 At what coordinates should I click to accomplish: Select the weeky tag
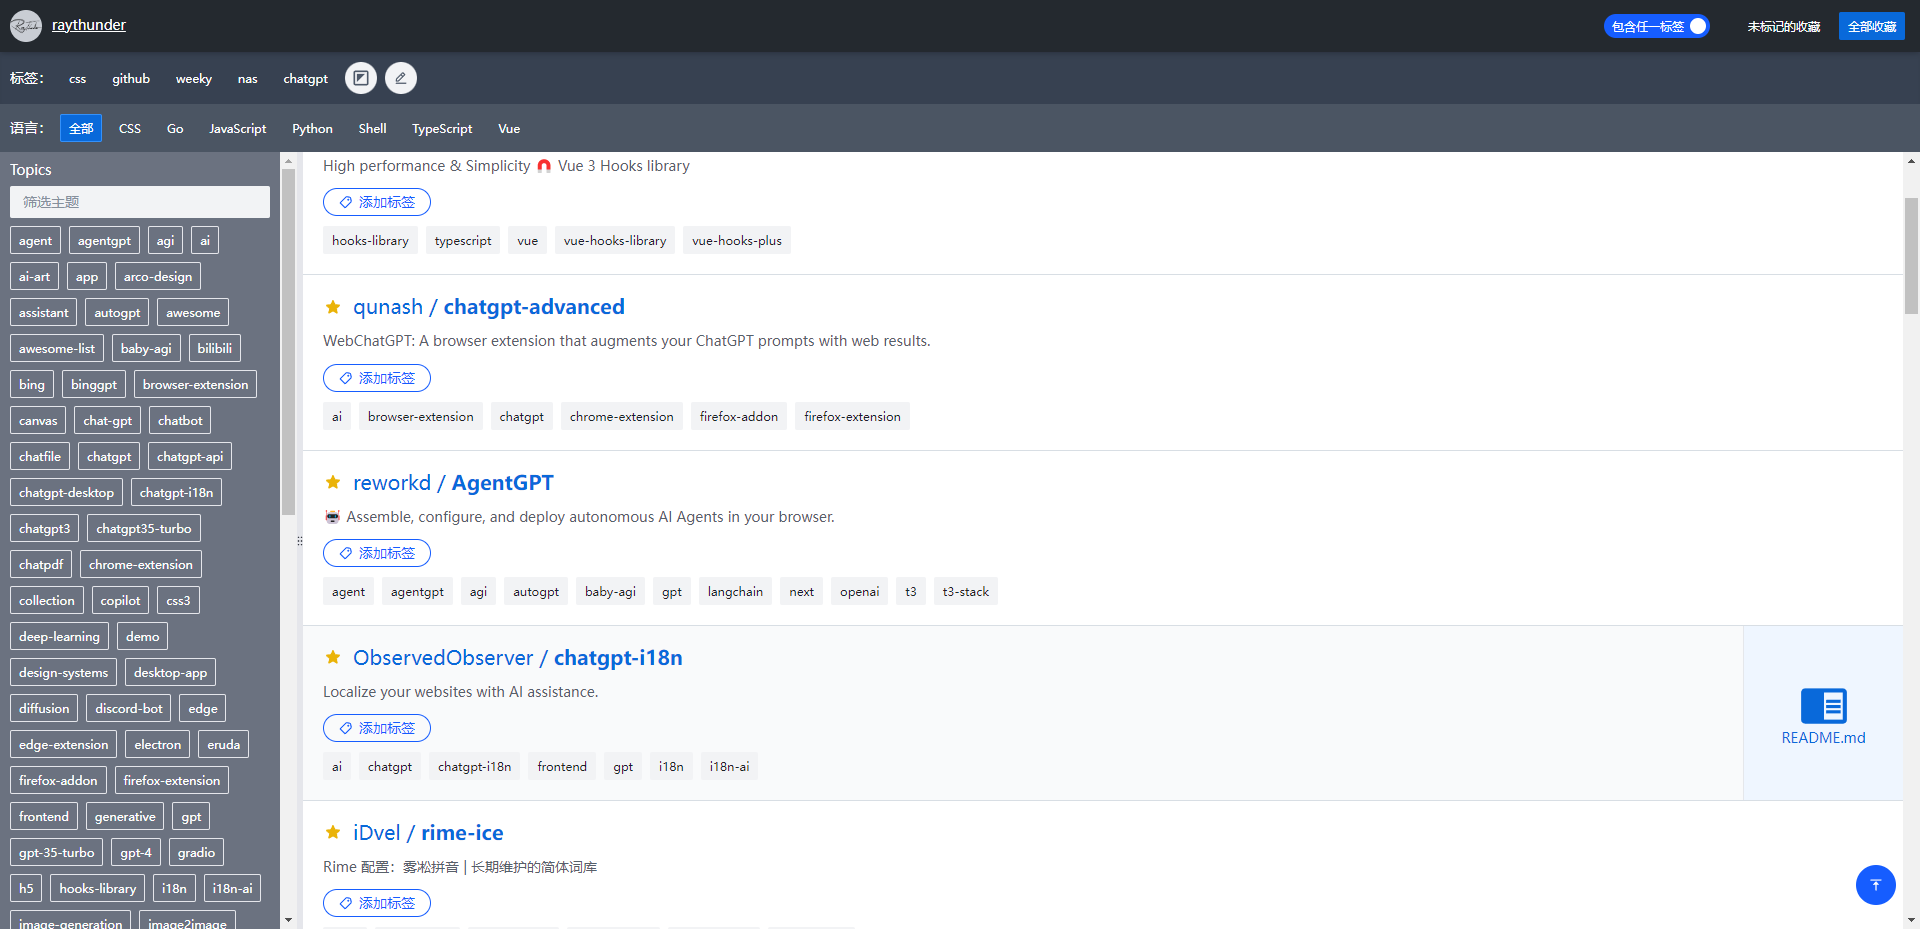(x=194, y=79)
